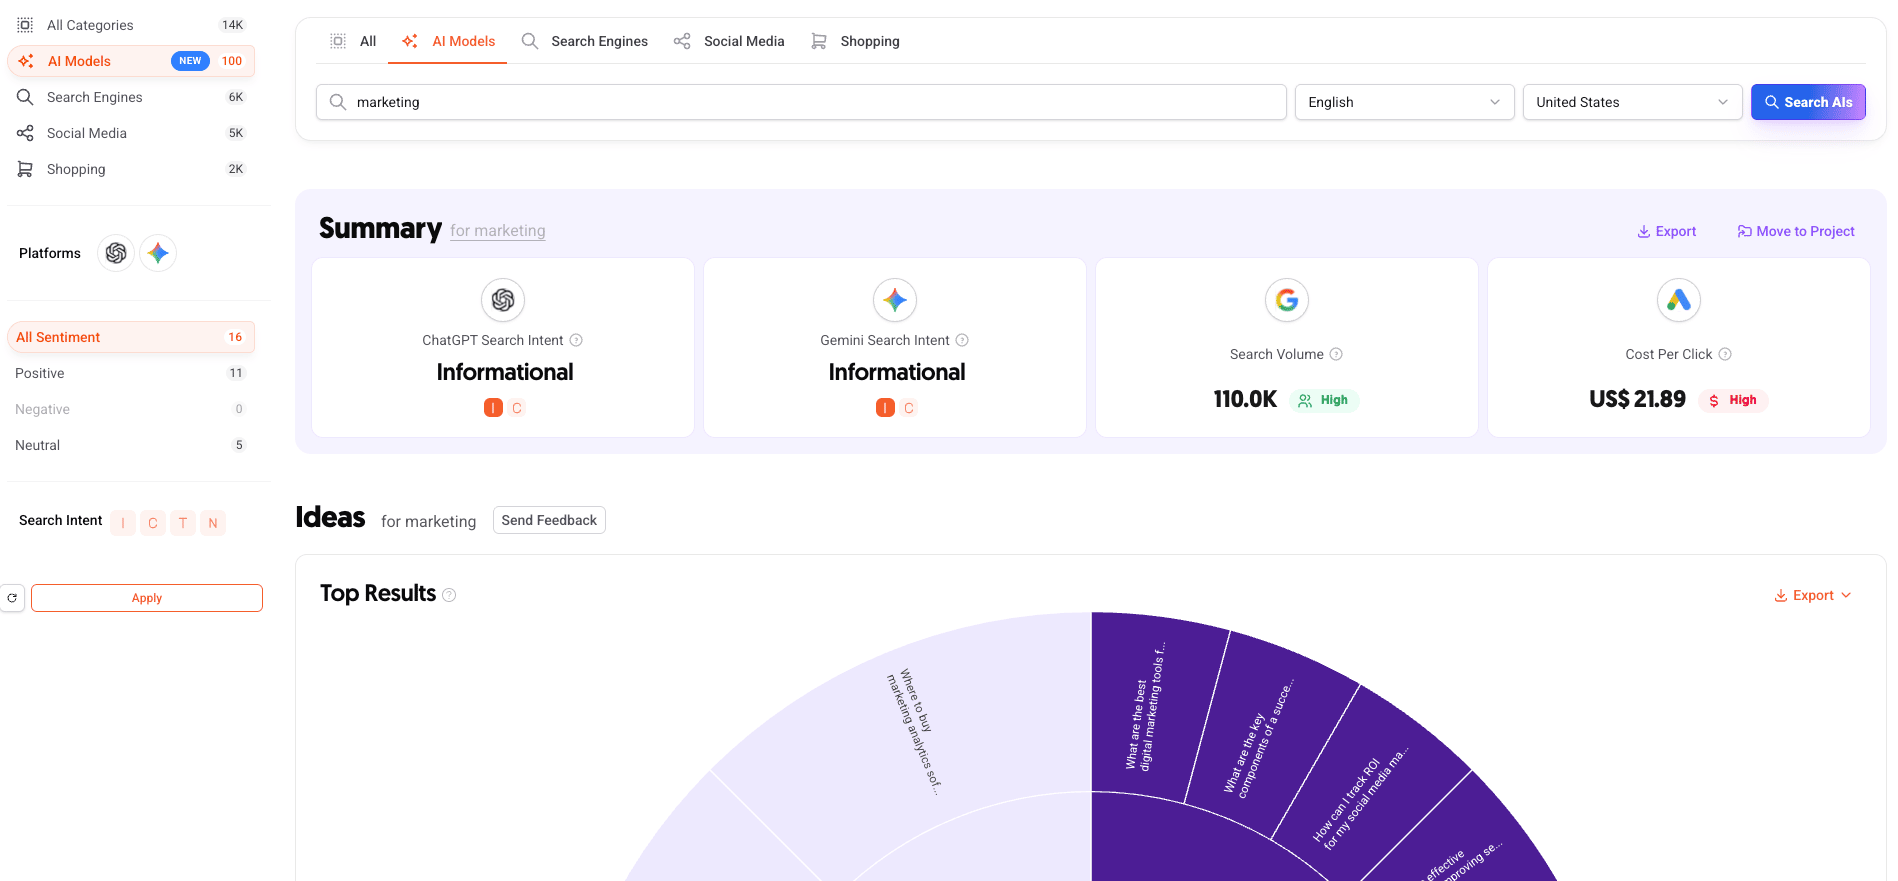
Task: Click the Search AIs button
Action: pos(1807,102)
